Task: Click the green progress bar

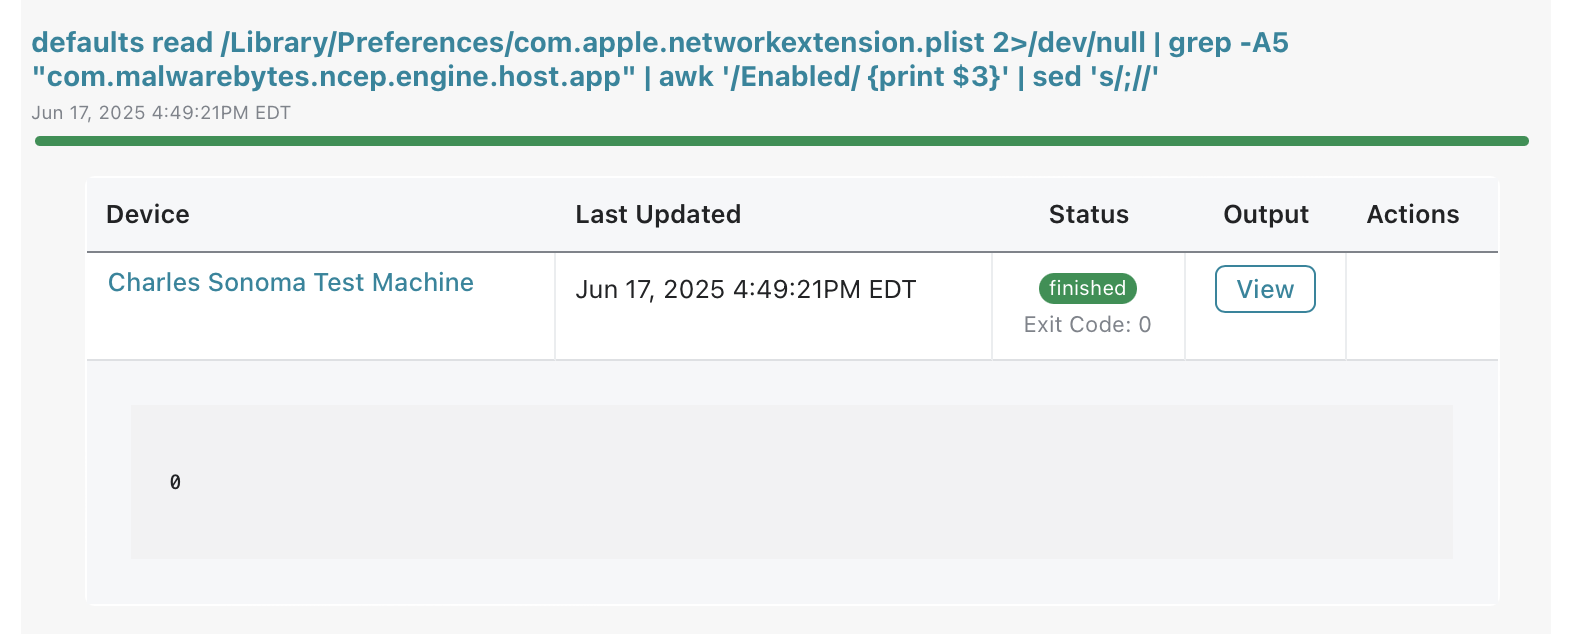Action: point(782,141)
